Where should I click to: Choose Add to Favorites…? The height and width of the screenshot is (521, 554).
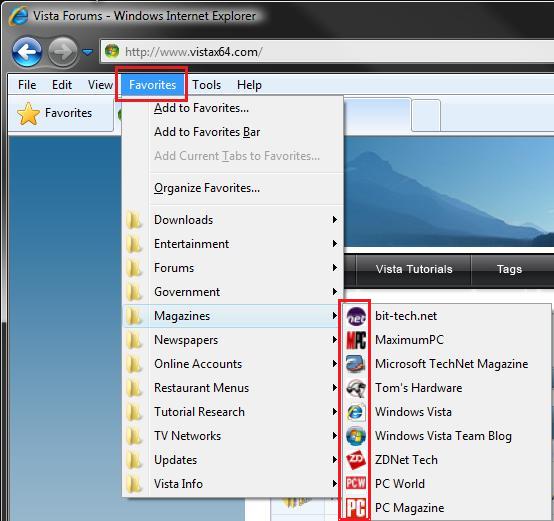pos(233,108)
